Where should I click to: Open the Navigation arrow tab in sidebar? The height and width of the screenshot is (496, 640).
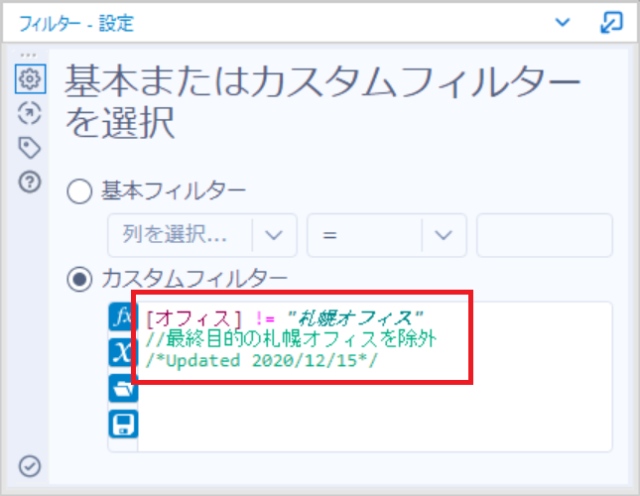(30, 113)
